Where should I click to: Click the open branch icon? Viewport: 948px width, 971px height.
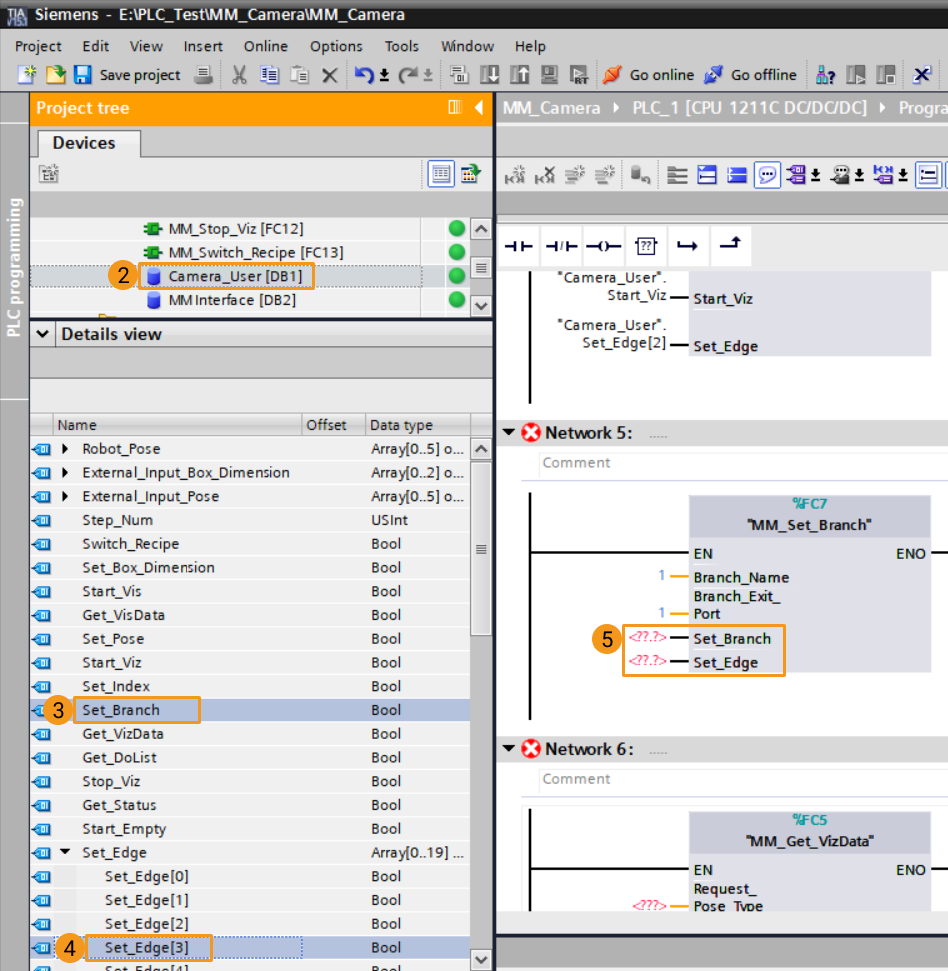(x=687, y=245)
